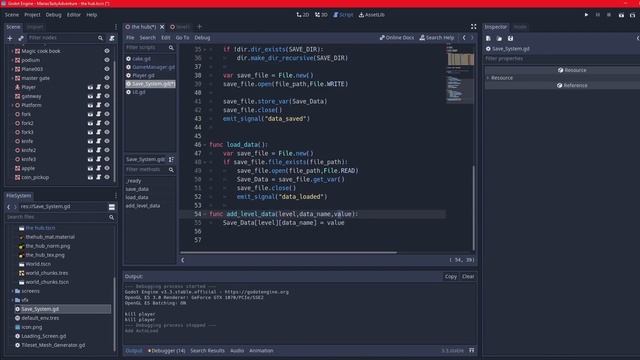This screenshot has height=360, width=640.
Task: Toggle alphabetical sorting of methods list
Action: [171, 159]
